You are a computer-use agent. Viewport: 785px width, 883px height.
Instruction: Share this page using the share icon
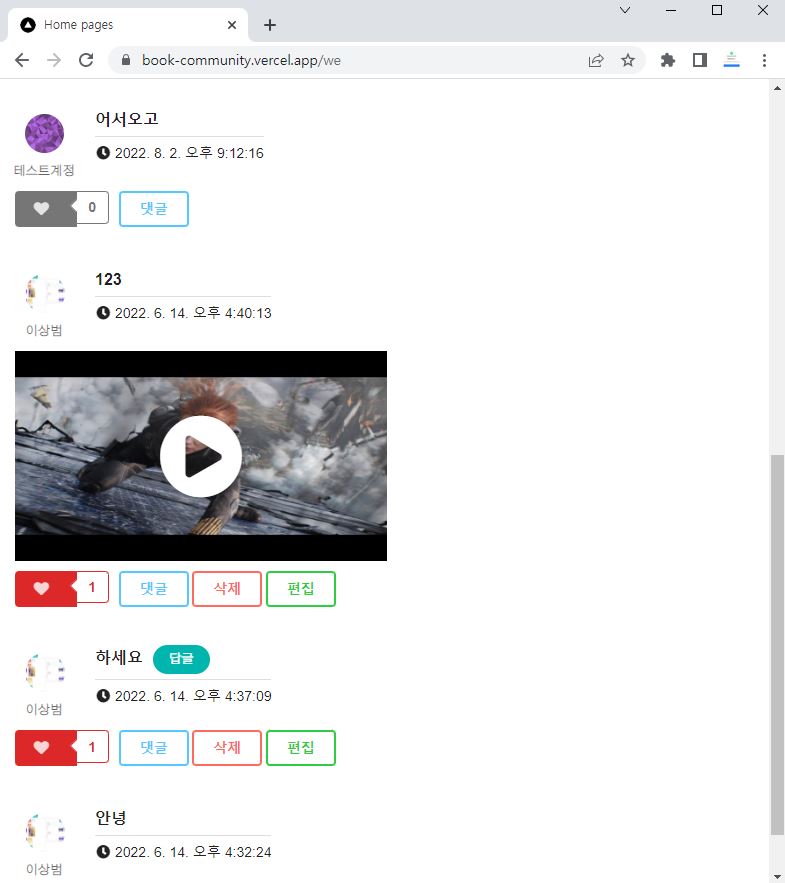[x=596, y=60]
